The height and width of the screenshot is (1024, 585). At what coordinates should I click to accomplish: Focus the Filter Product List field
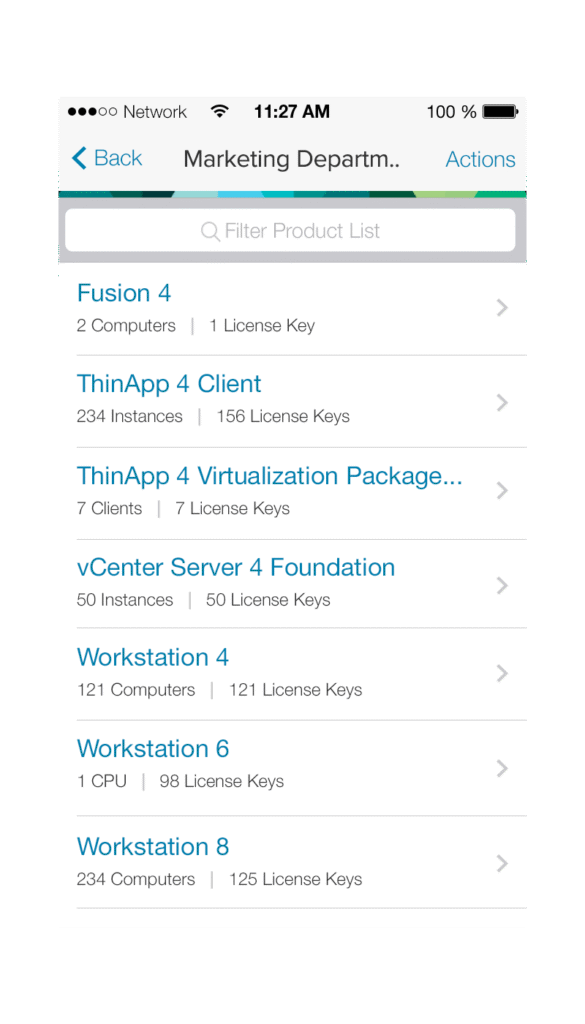pyautogui.click(x=291, y=231)
